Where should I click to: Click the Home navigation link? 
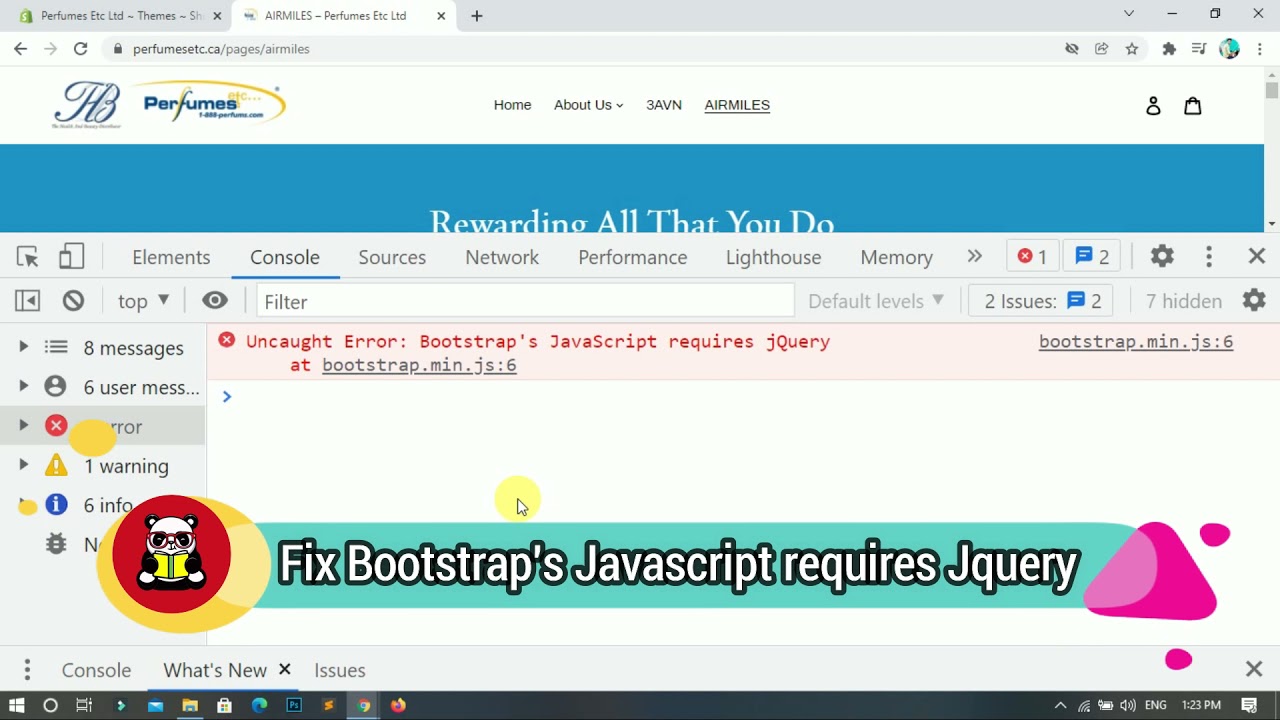pyautogui.click(x=512, y=105)
